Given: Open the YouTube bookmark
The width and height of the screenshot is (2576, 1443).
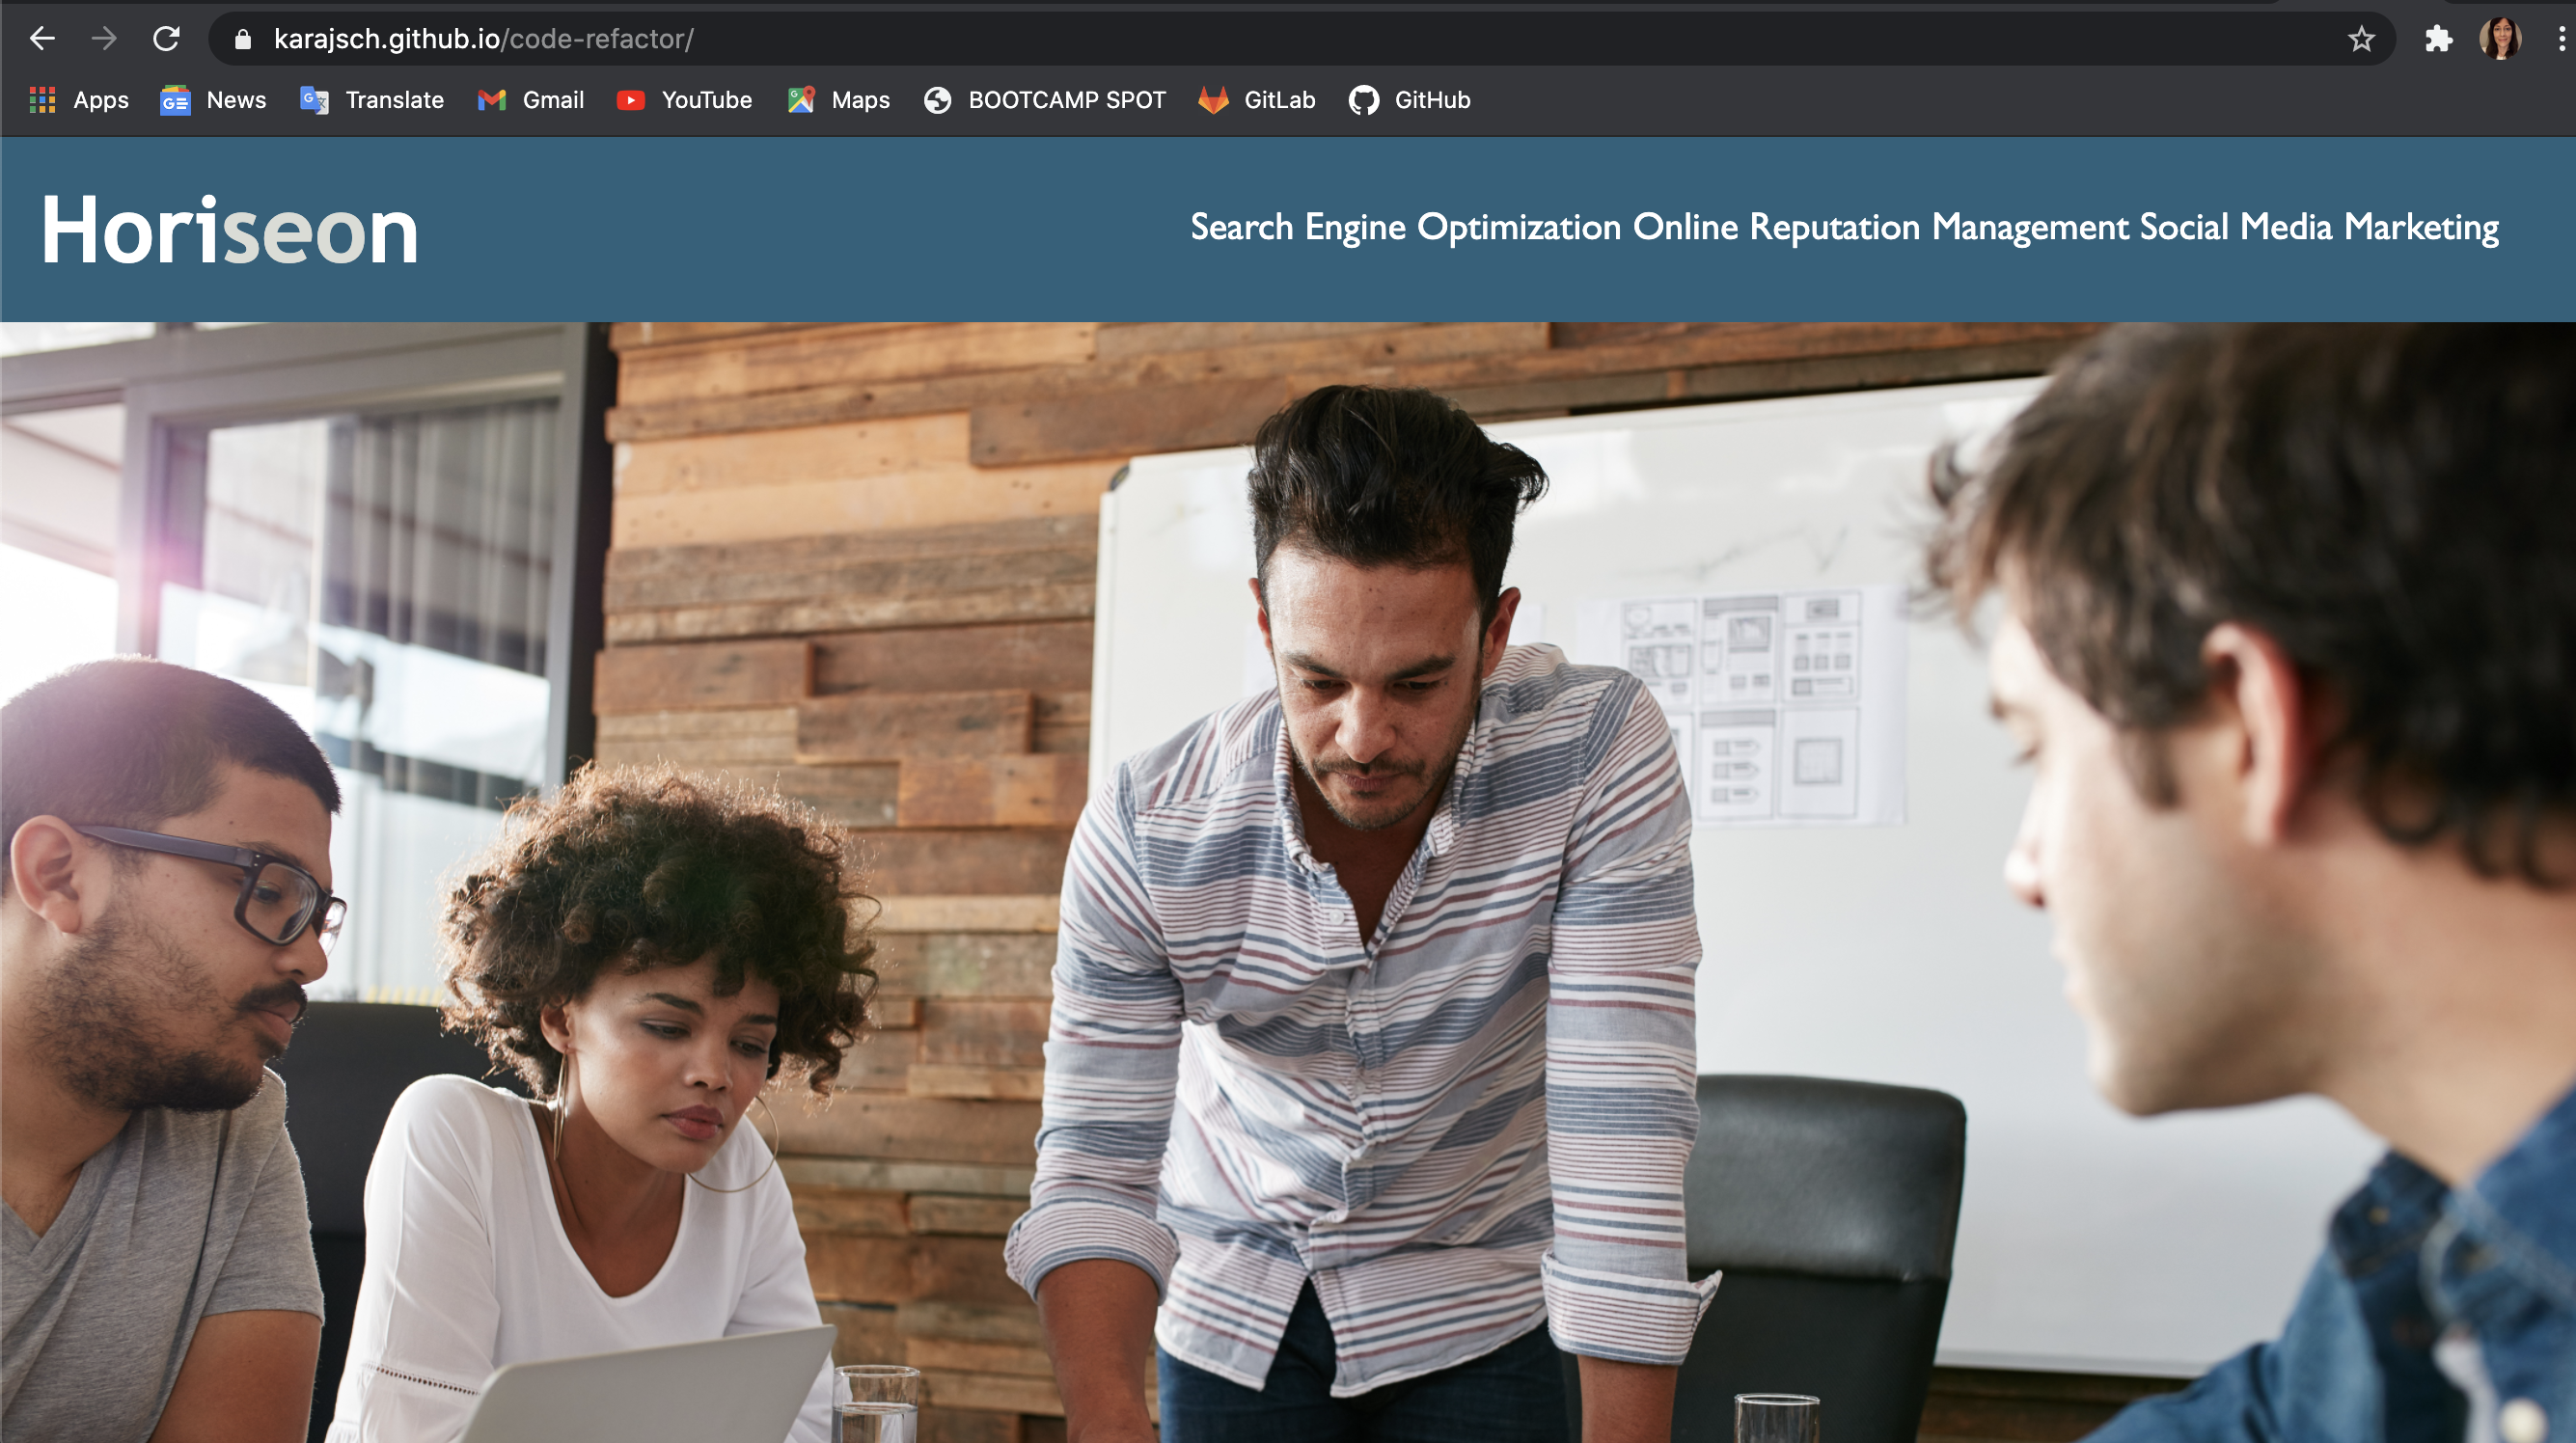Looking at the screenshot, I should [685, 100].
